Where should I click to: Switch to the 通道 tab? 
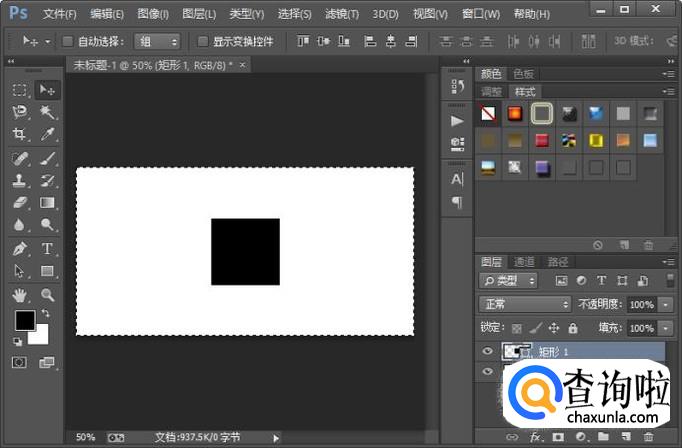point(524,262)
